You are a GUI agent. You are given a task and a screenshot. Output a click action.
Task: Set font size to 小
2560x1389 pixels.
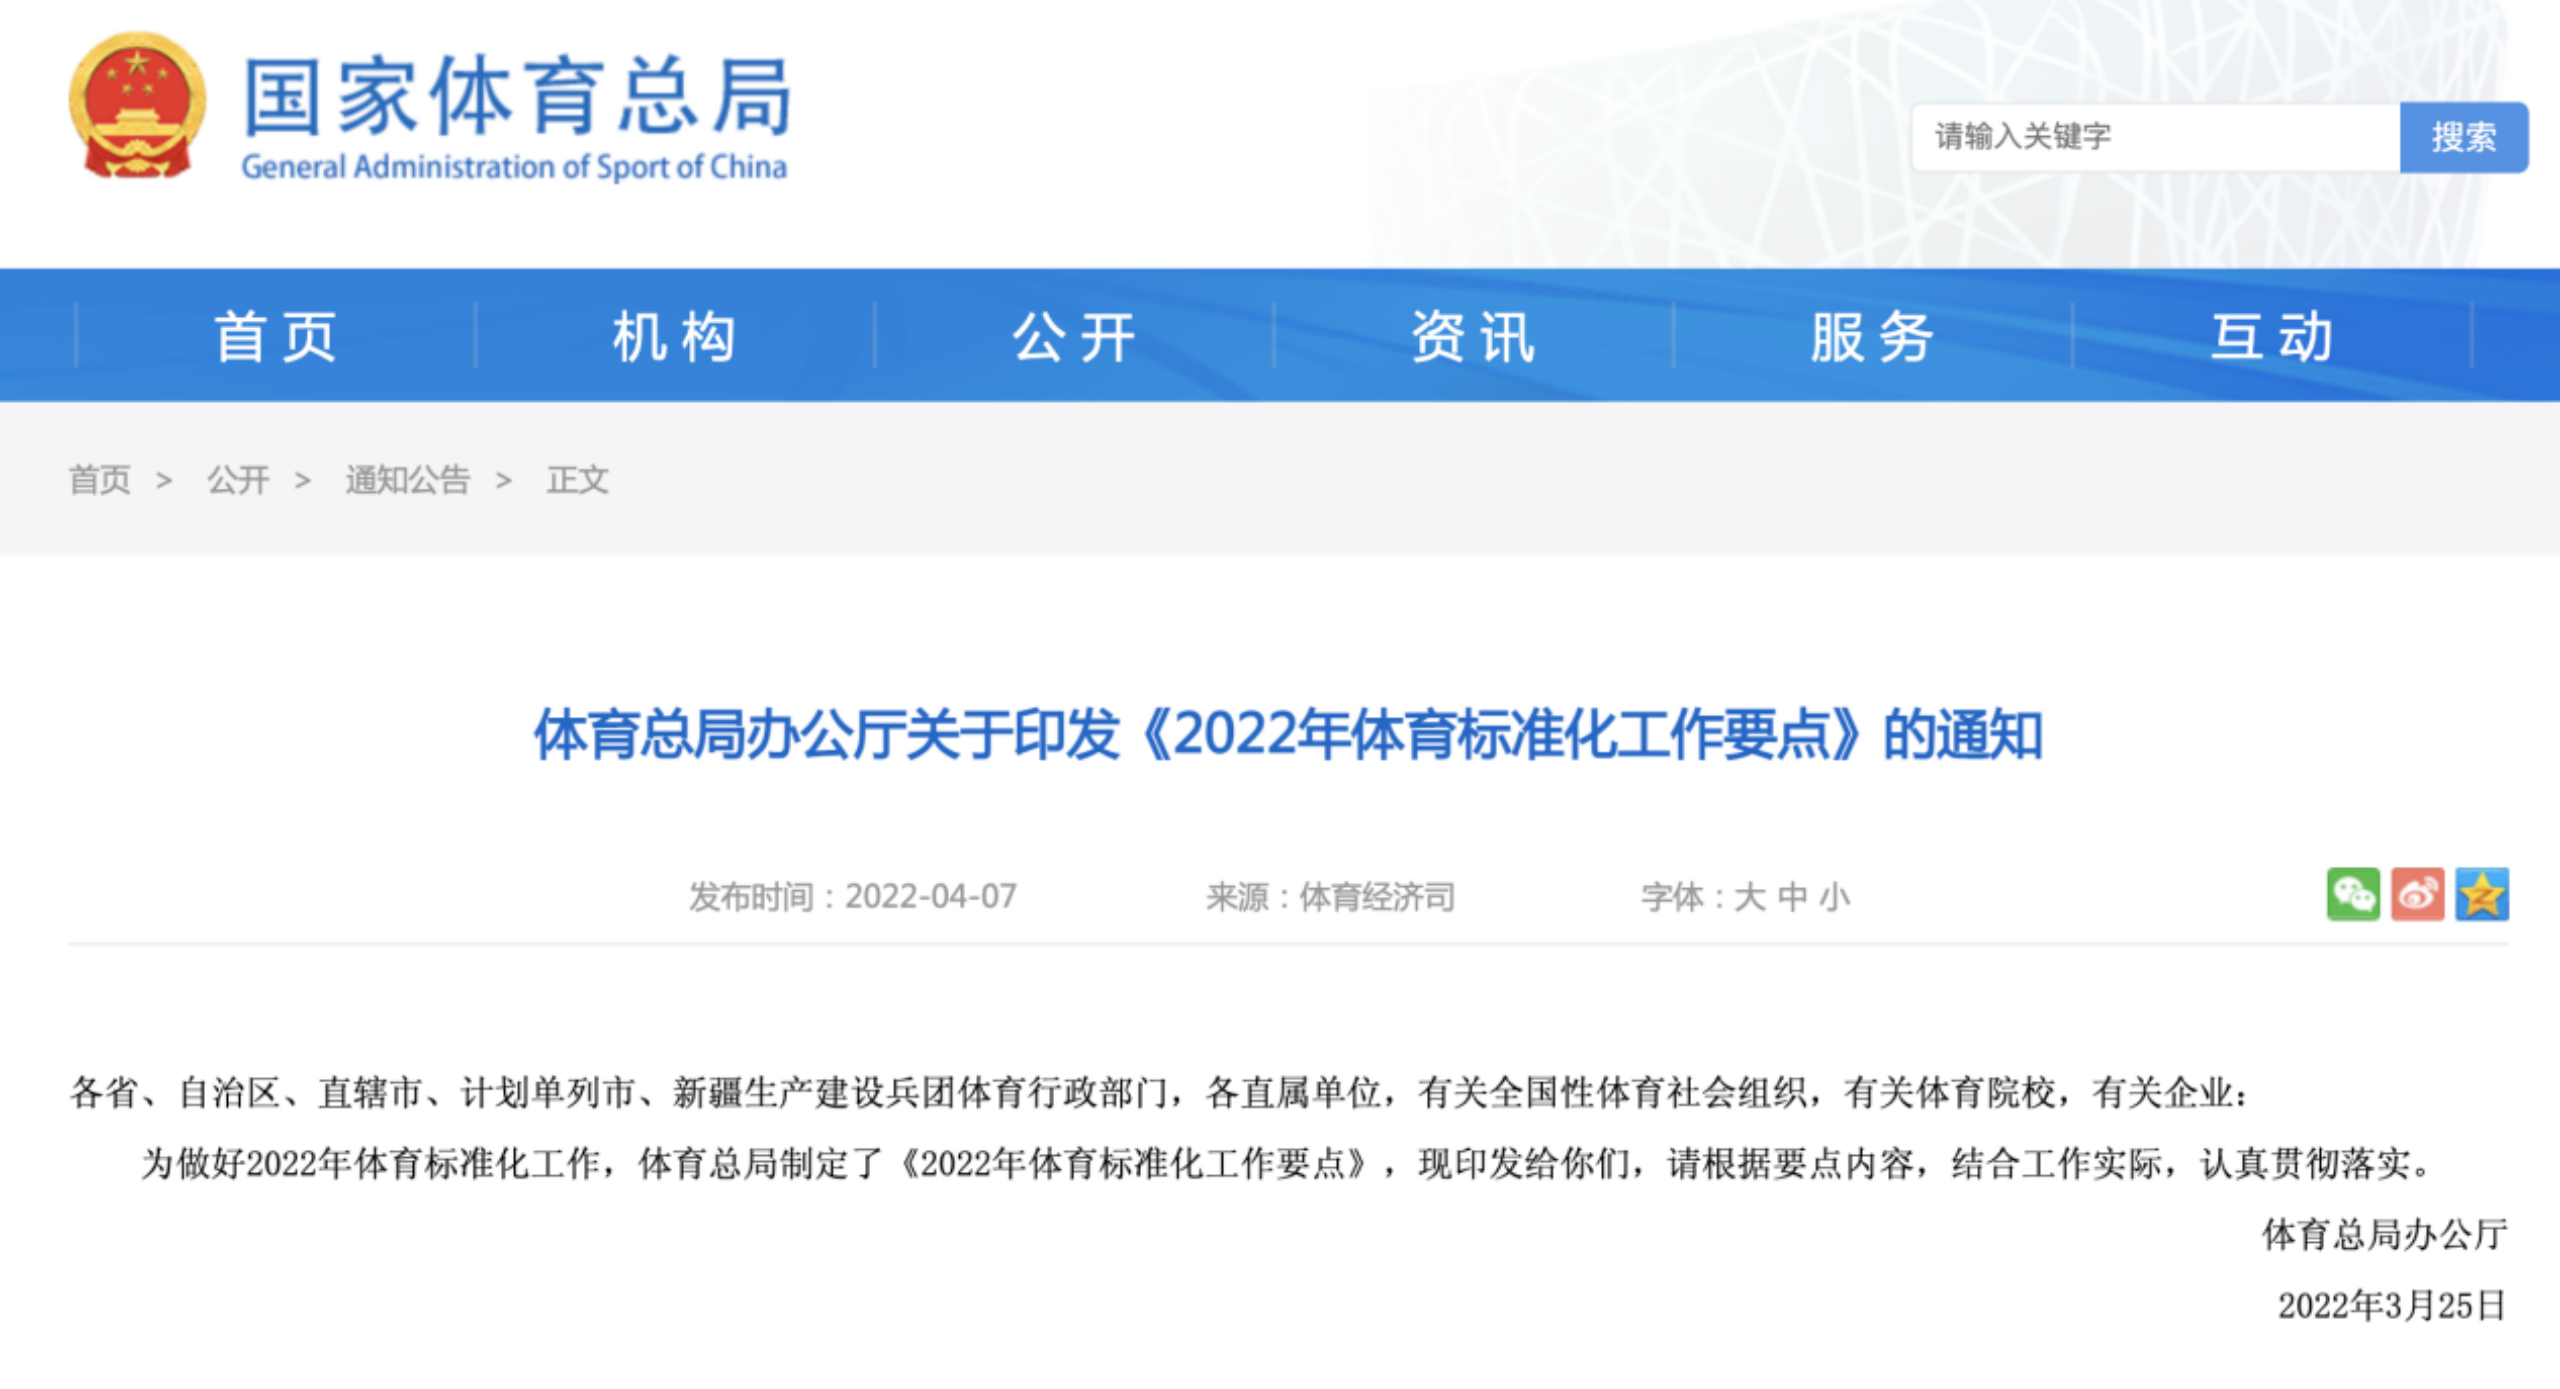1834,897
